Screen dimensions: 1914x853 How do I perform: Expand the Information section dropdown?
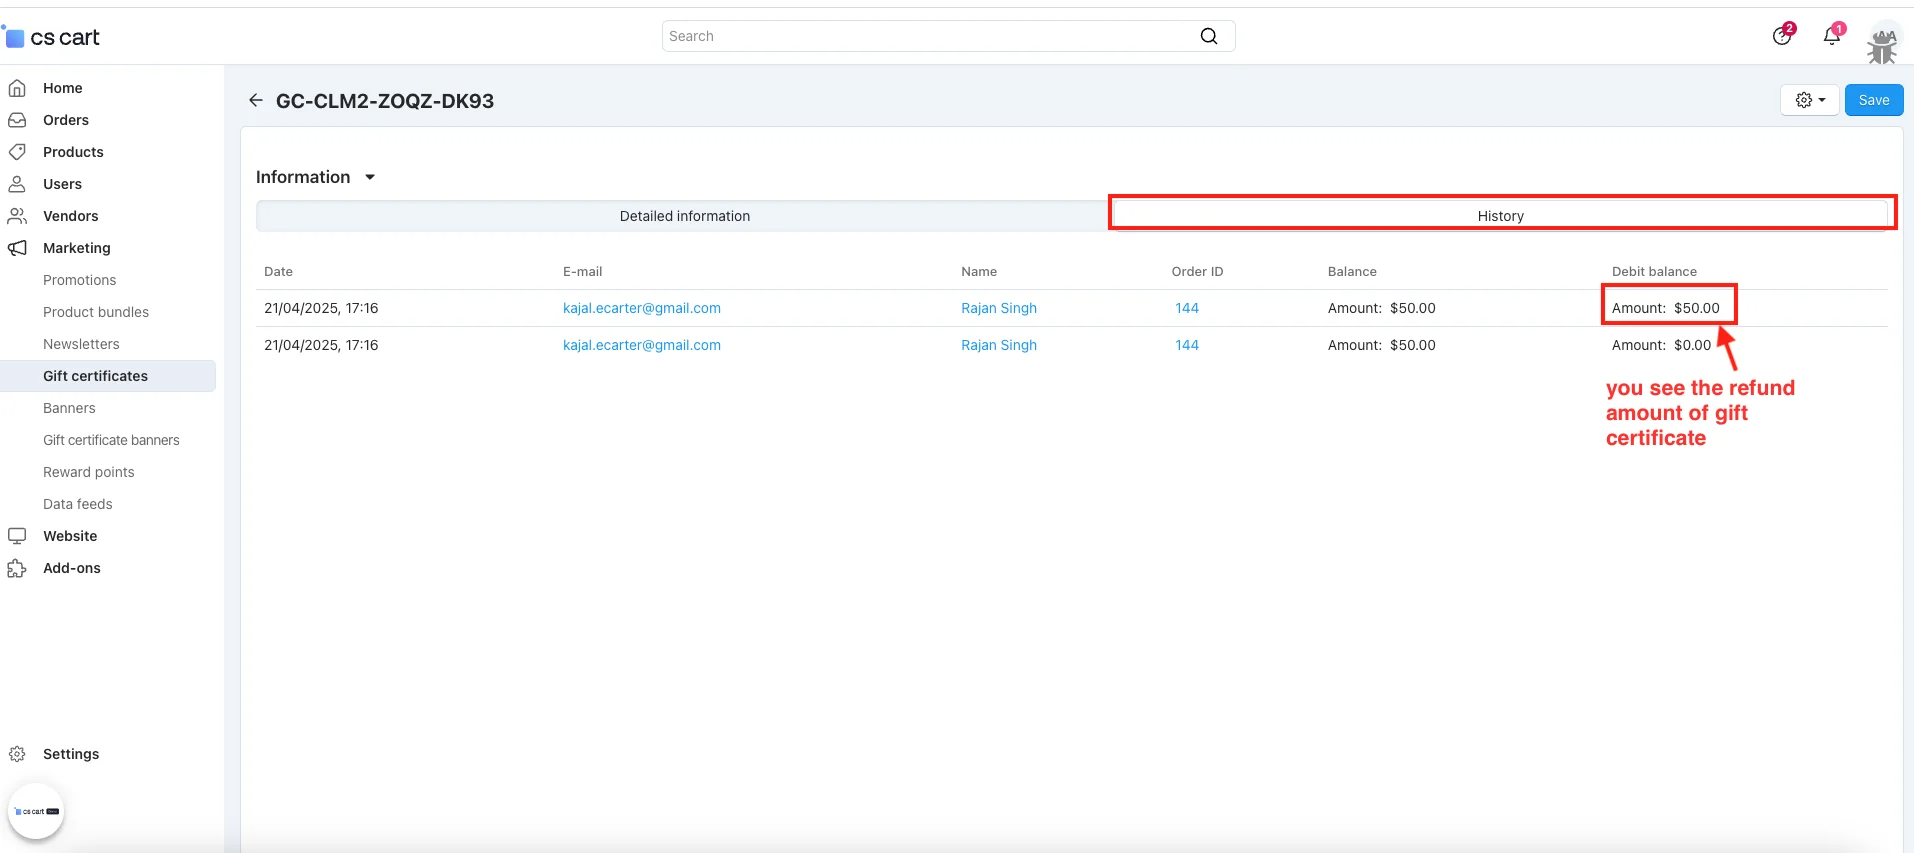[x=369, y=177]
